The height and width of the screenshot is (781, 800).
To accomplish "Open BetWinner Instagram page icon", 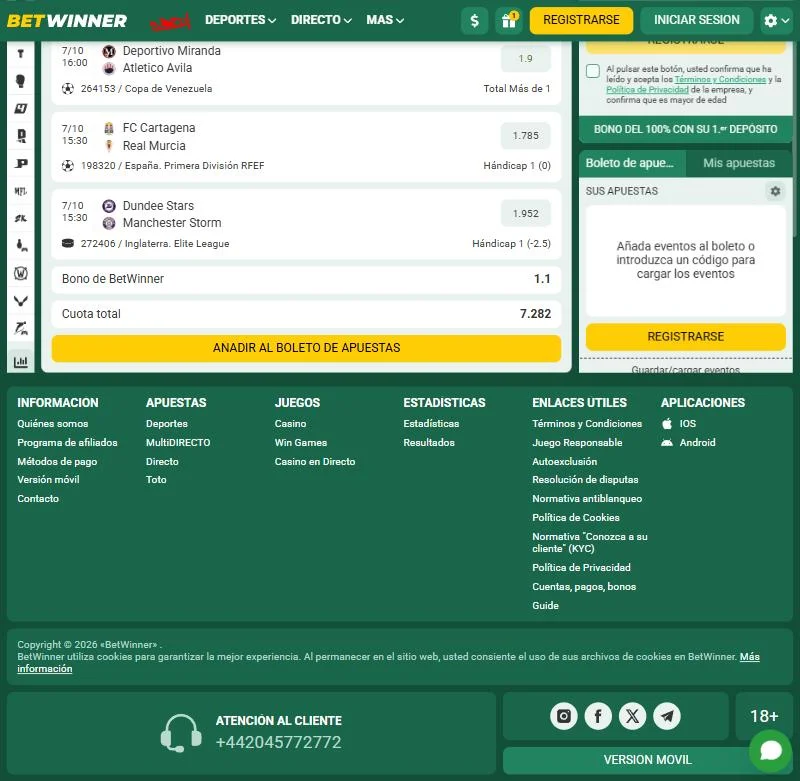I will (563, 716).
